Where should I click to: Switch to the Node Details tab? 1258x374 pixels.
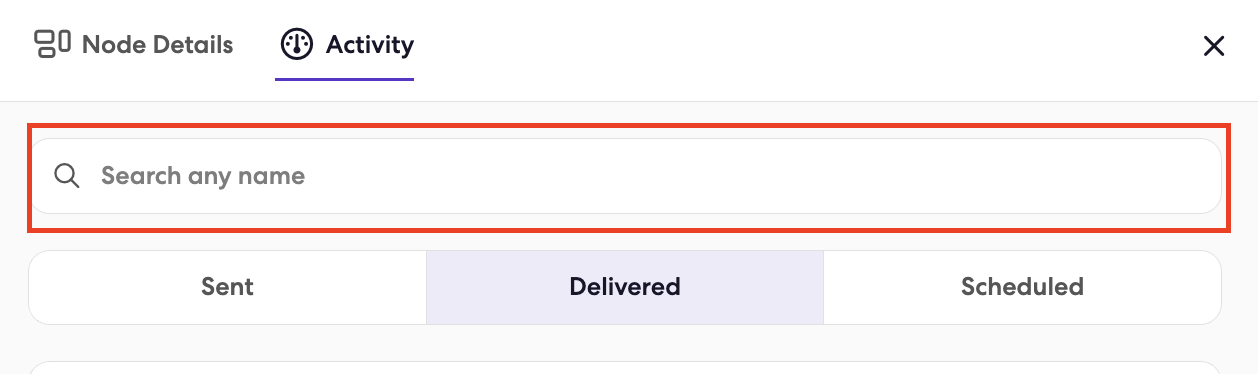point(134,44)
